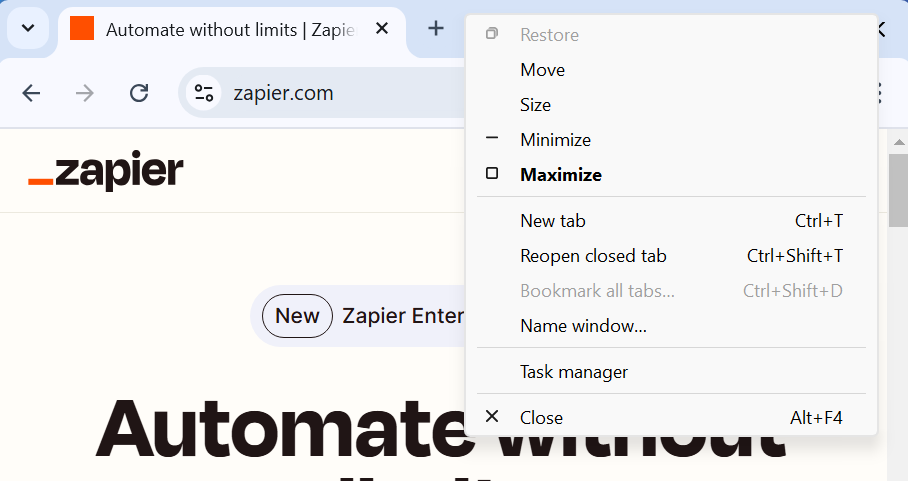Click the New badge pill
908x481 pixels.
pos(297,316)
